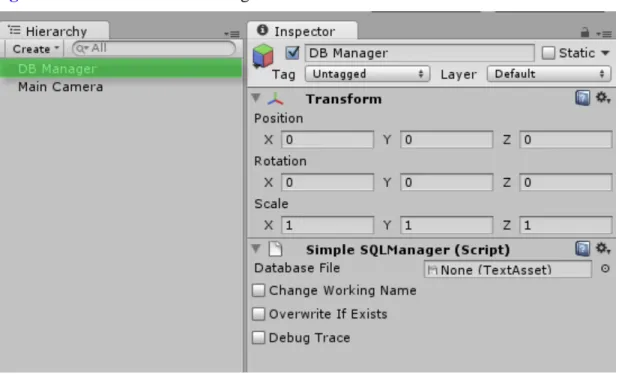Click the Scale label
Viewport: 619px width, 374px height.
tap(271, 204)
